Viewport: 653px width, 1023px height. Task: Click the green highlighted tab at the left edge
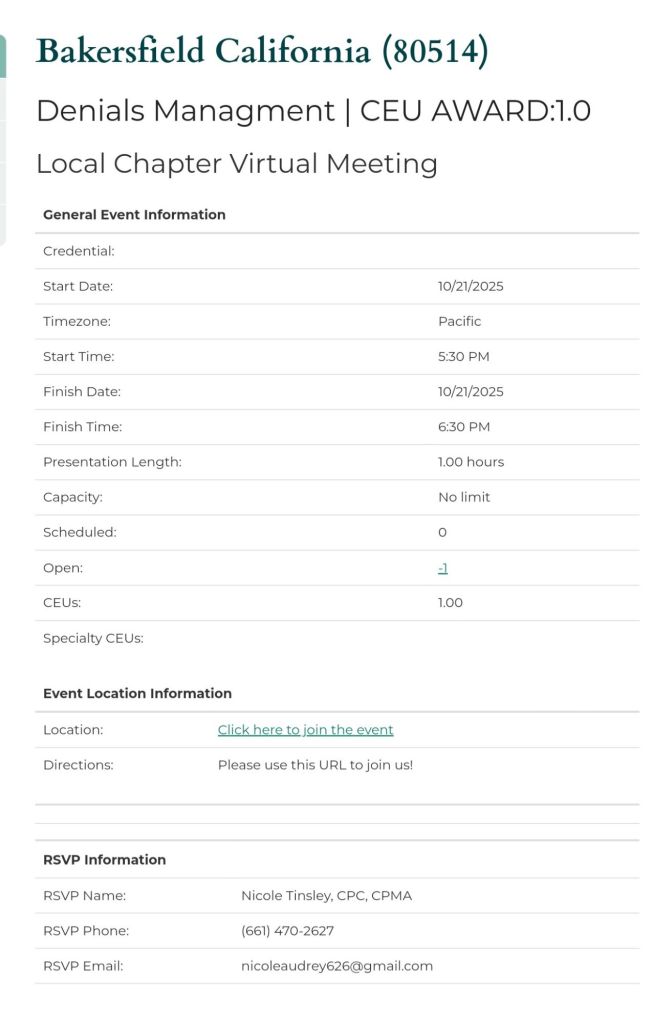point(3,56)
